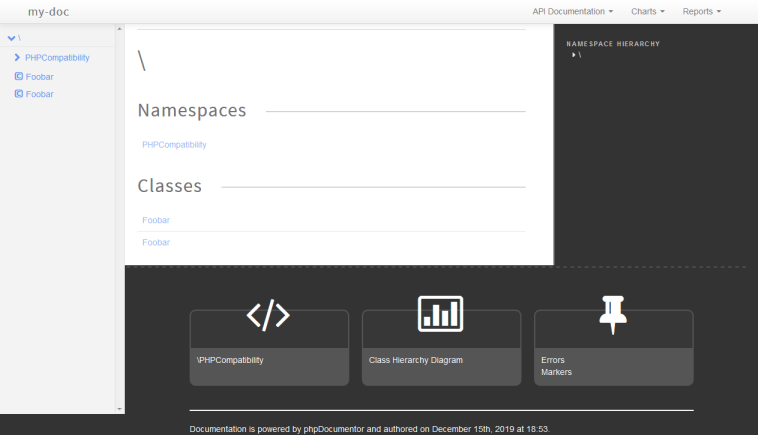Screen dimensions: 758x435
Task: Click the pushpin icon above Errors Markers
Action: coord(613,315)
